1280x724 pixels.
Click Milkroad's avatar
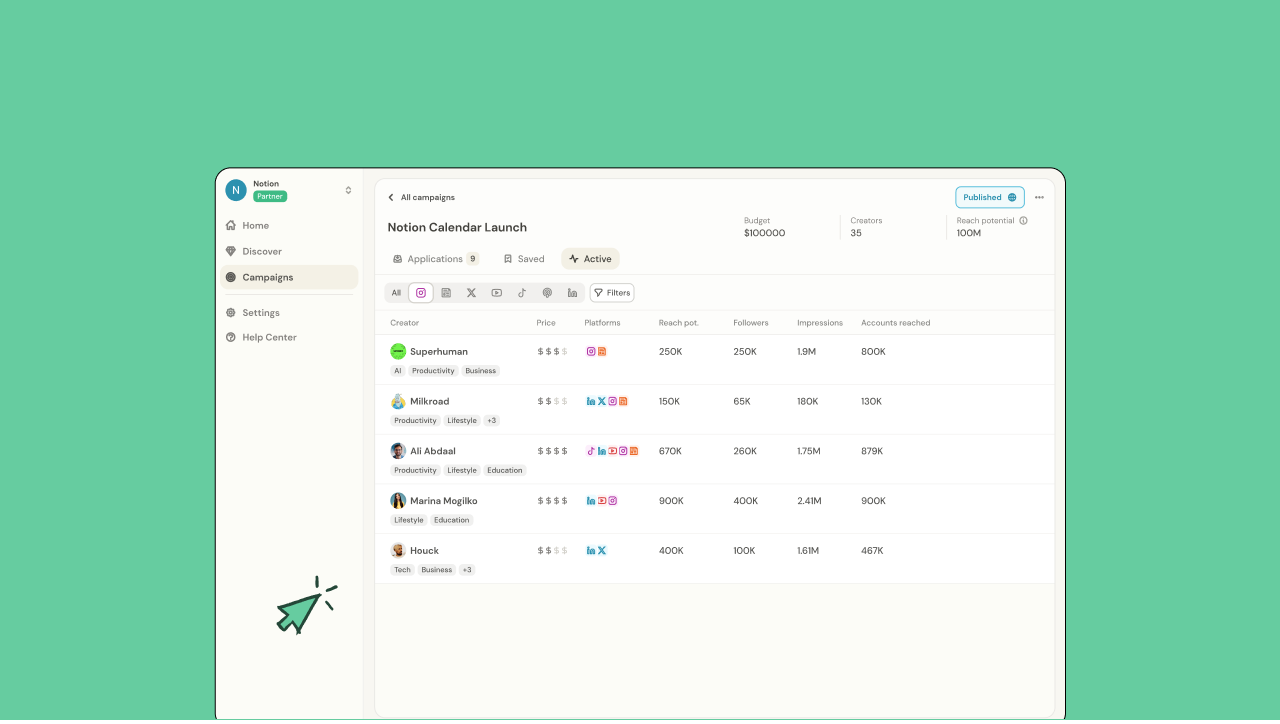click(398, 401)
